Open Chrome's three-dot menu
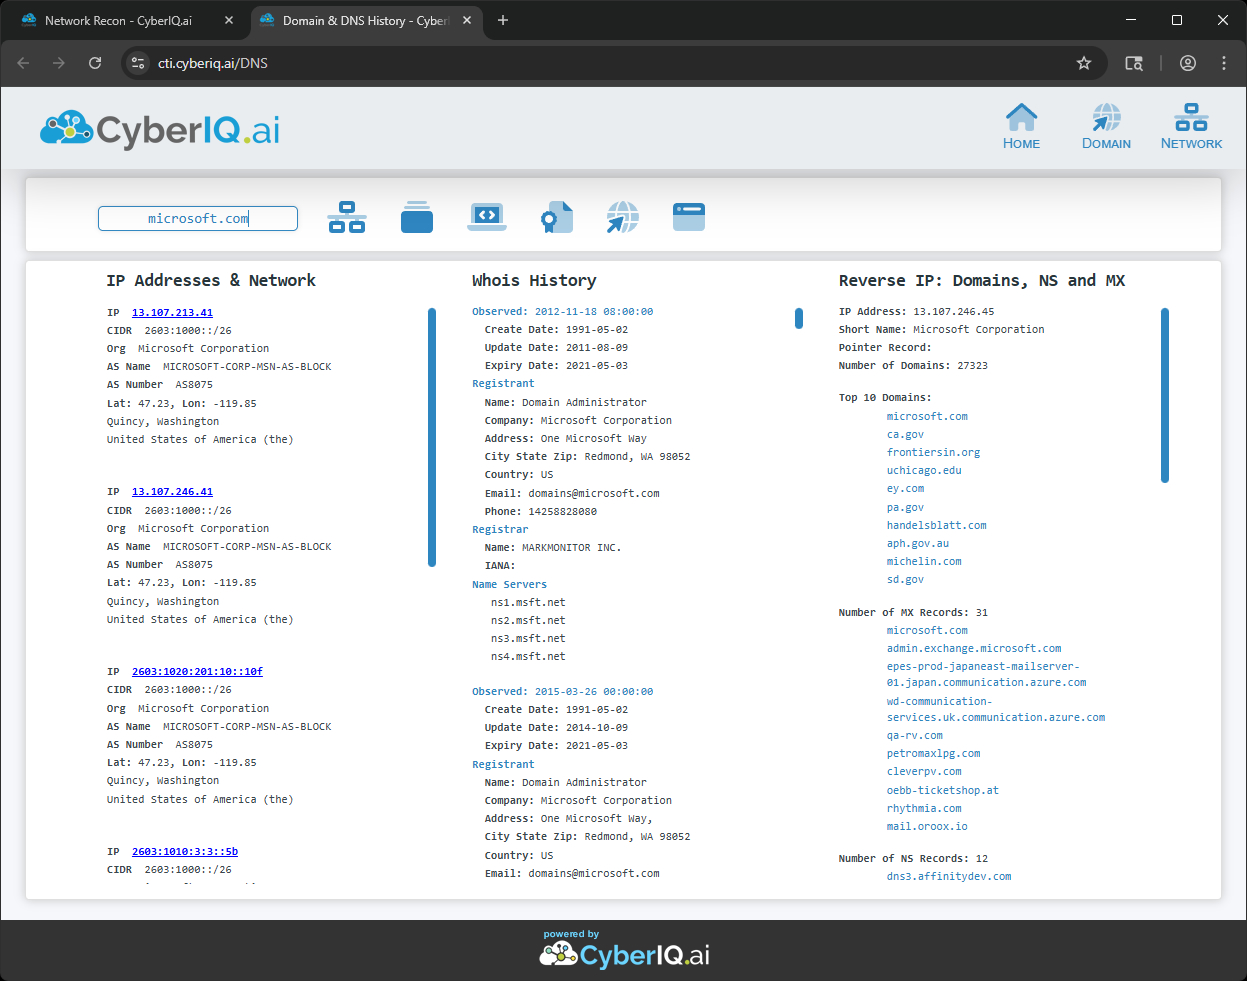 coord(1224,62)
